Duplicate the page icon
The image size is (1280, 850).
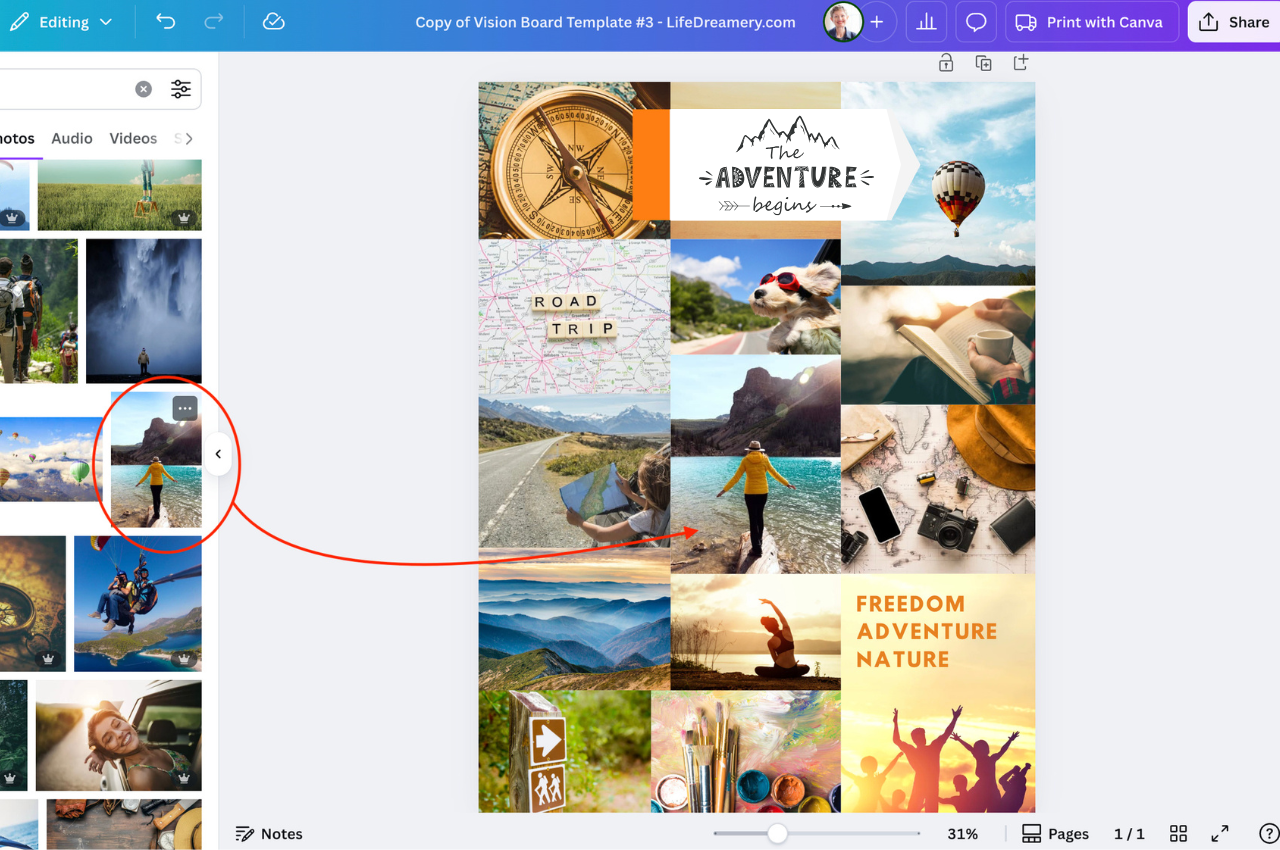[x=984, y=63]
